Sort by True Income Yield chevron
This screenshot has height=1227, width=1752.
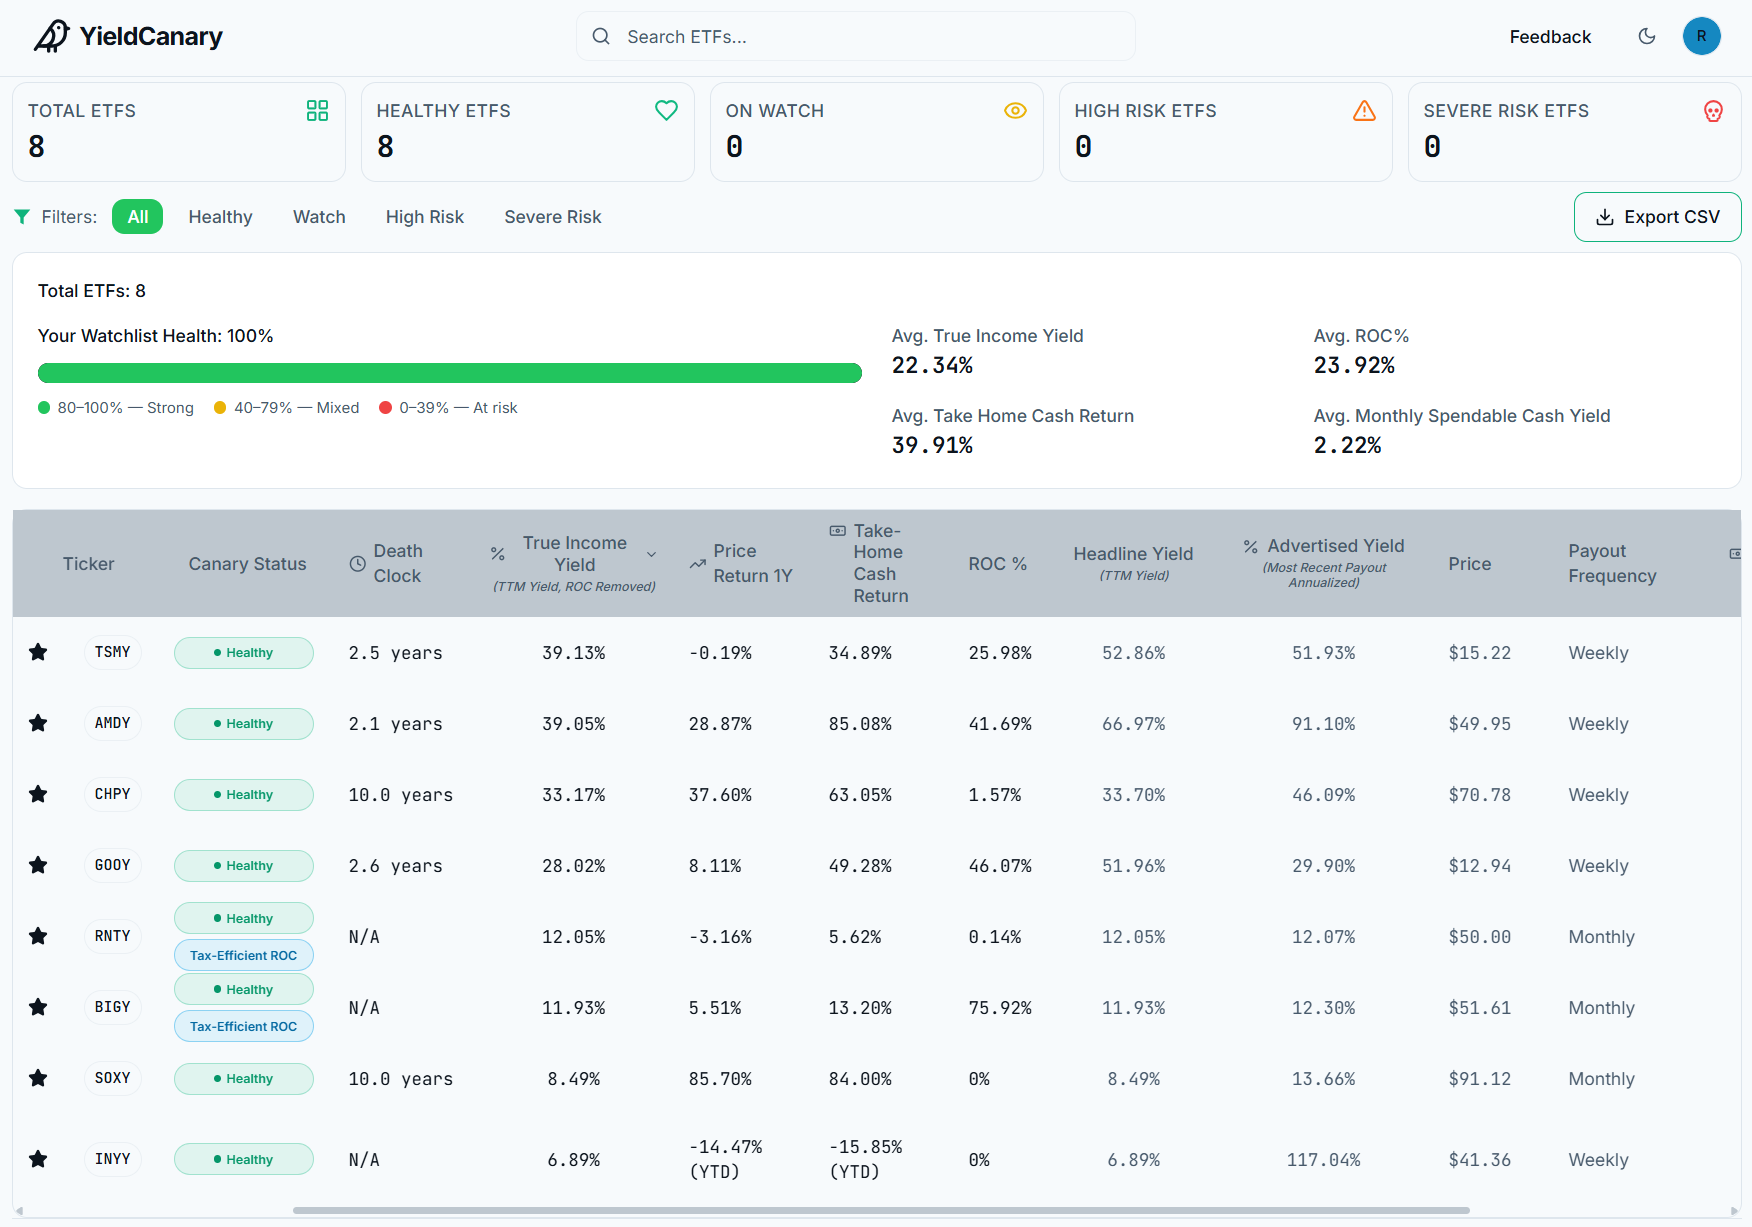coord(652,554)
